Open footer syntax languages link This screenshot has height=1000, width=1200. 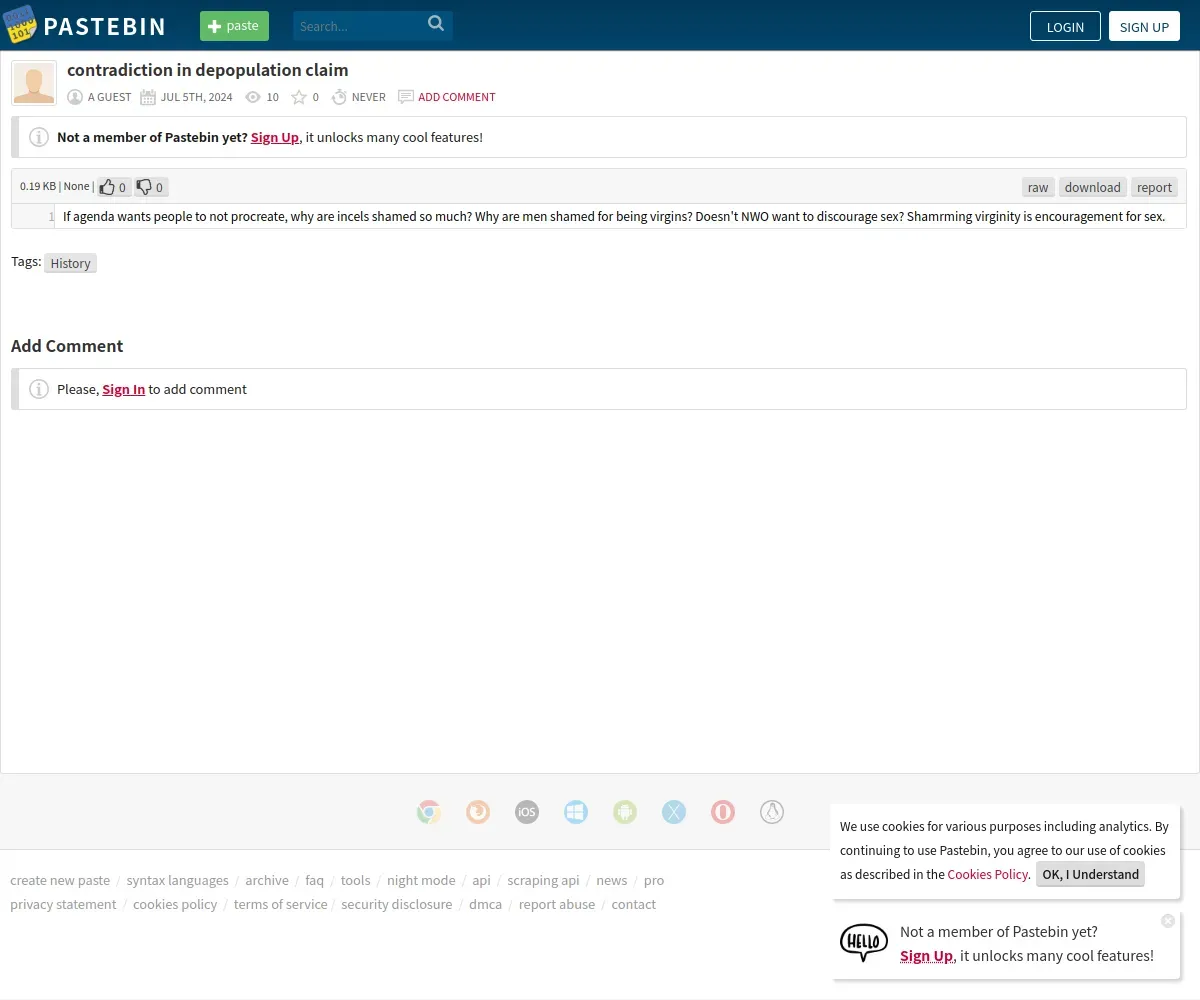[x=177, y=880]
